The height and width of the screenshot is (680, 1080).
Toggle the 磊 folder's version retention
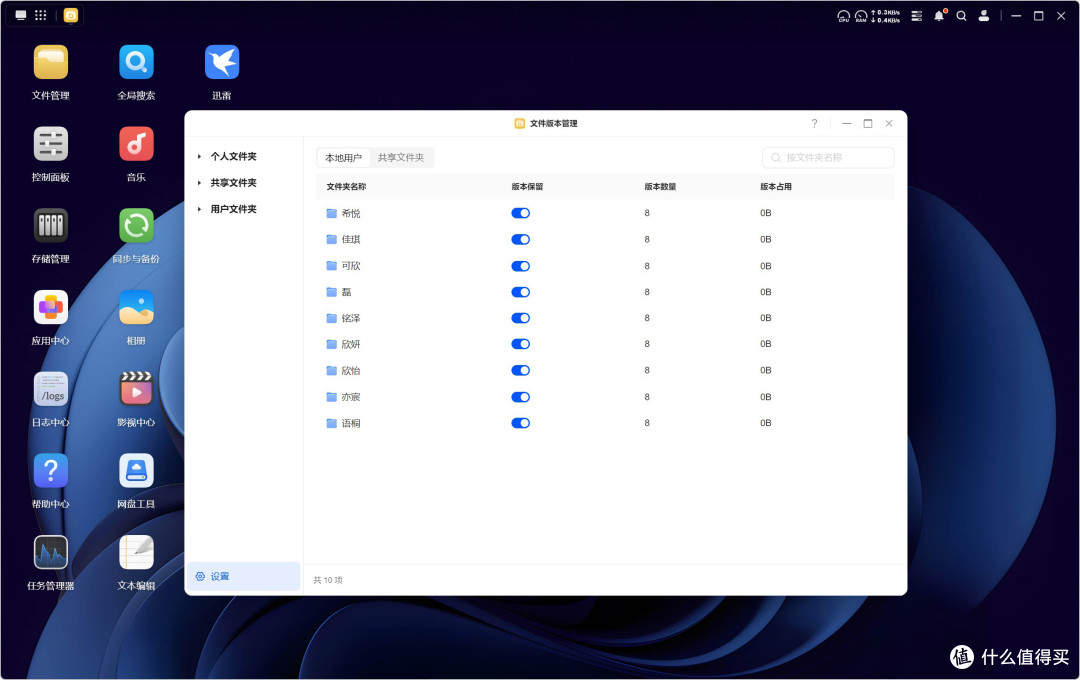521,292
